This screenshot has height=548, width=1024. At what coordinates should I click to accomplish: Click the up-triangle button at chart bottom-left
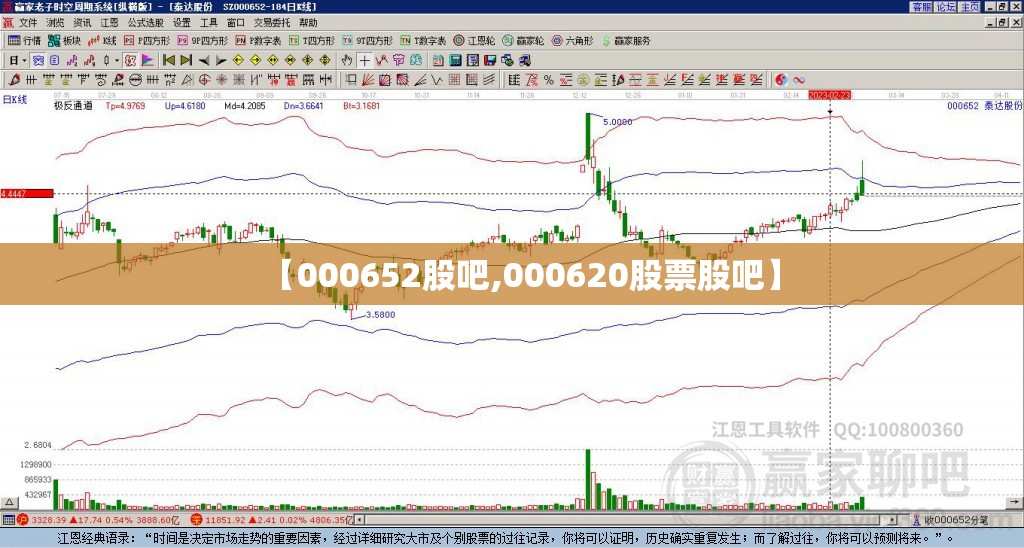tap(9, 503)
